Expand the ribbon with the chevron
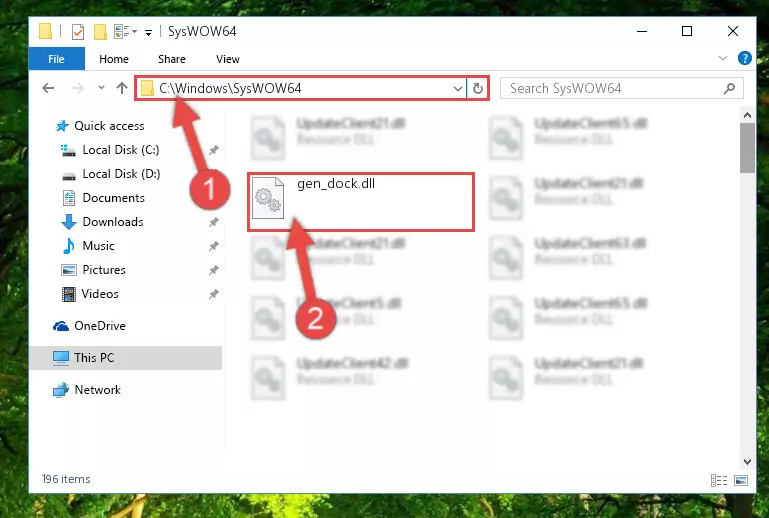Viewport: 769px width, 518px height. 722,58
